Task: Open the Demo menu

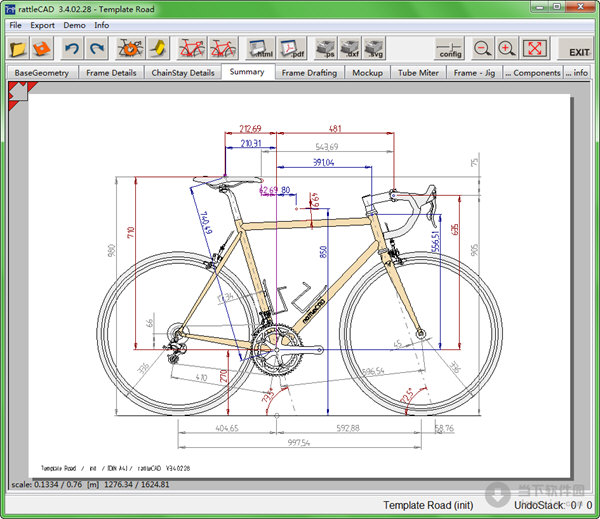Action: coord(74,25)
